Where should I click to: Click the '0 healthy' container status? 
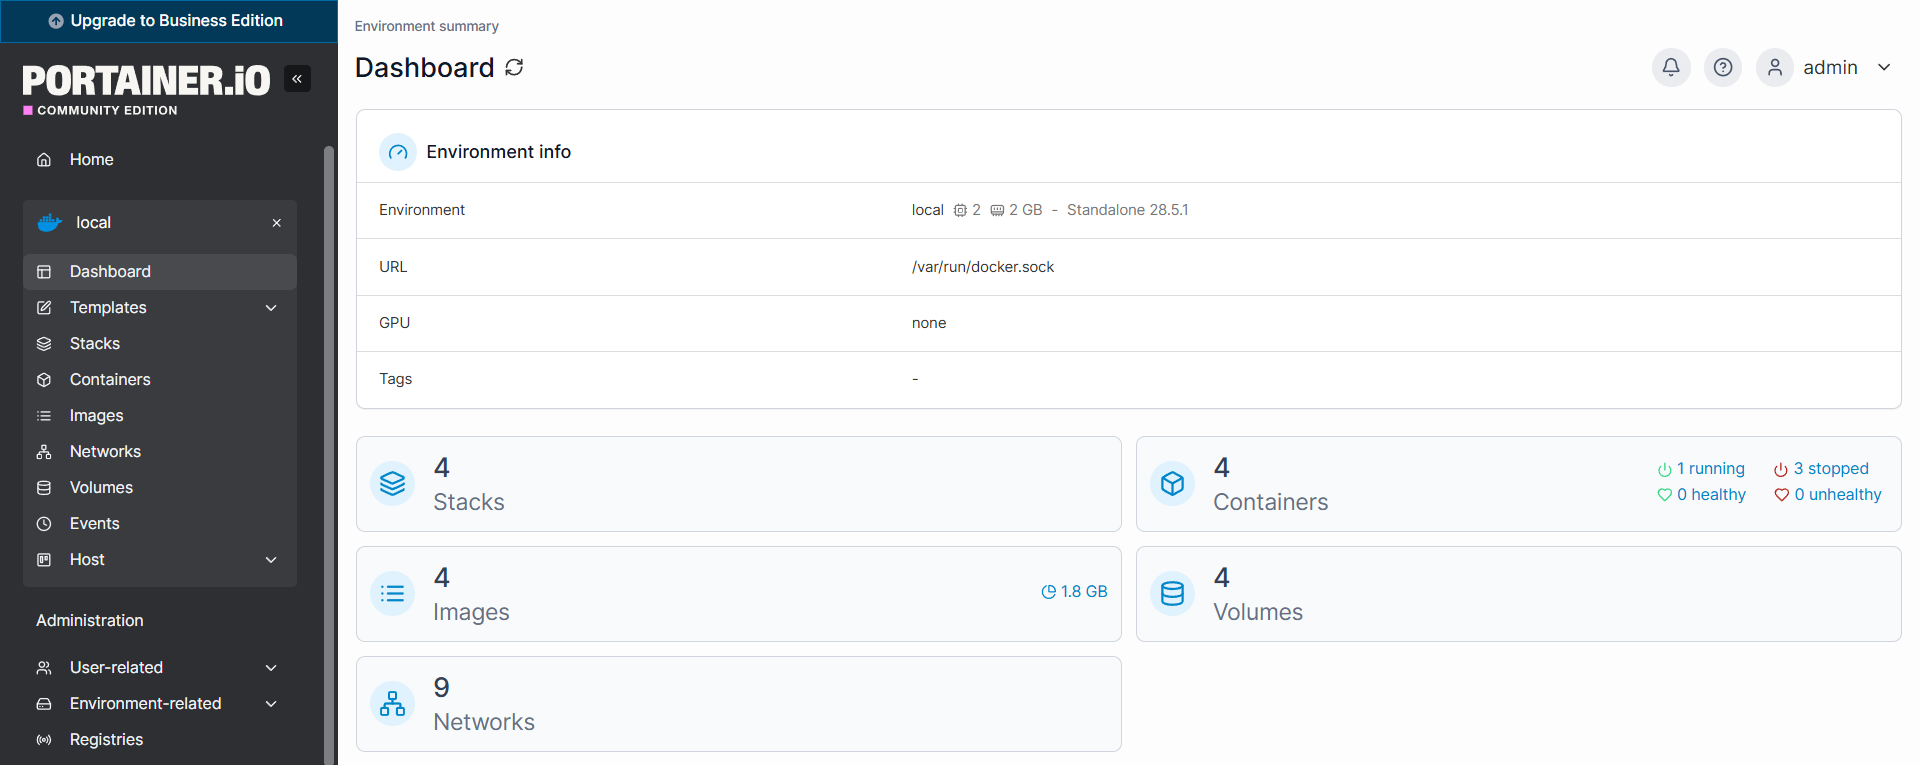[1701, 495]
